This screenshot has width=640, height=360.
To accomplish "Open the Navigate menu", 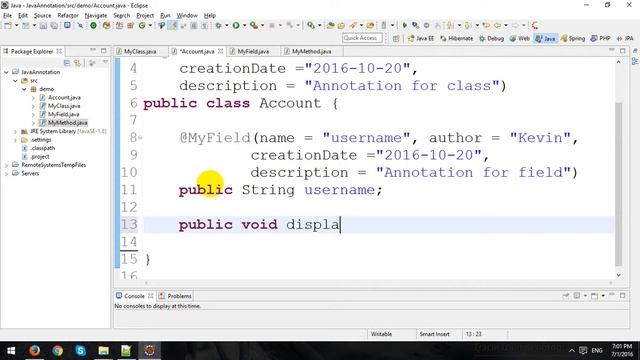I will (96, 16).
